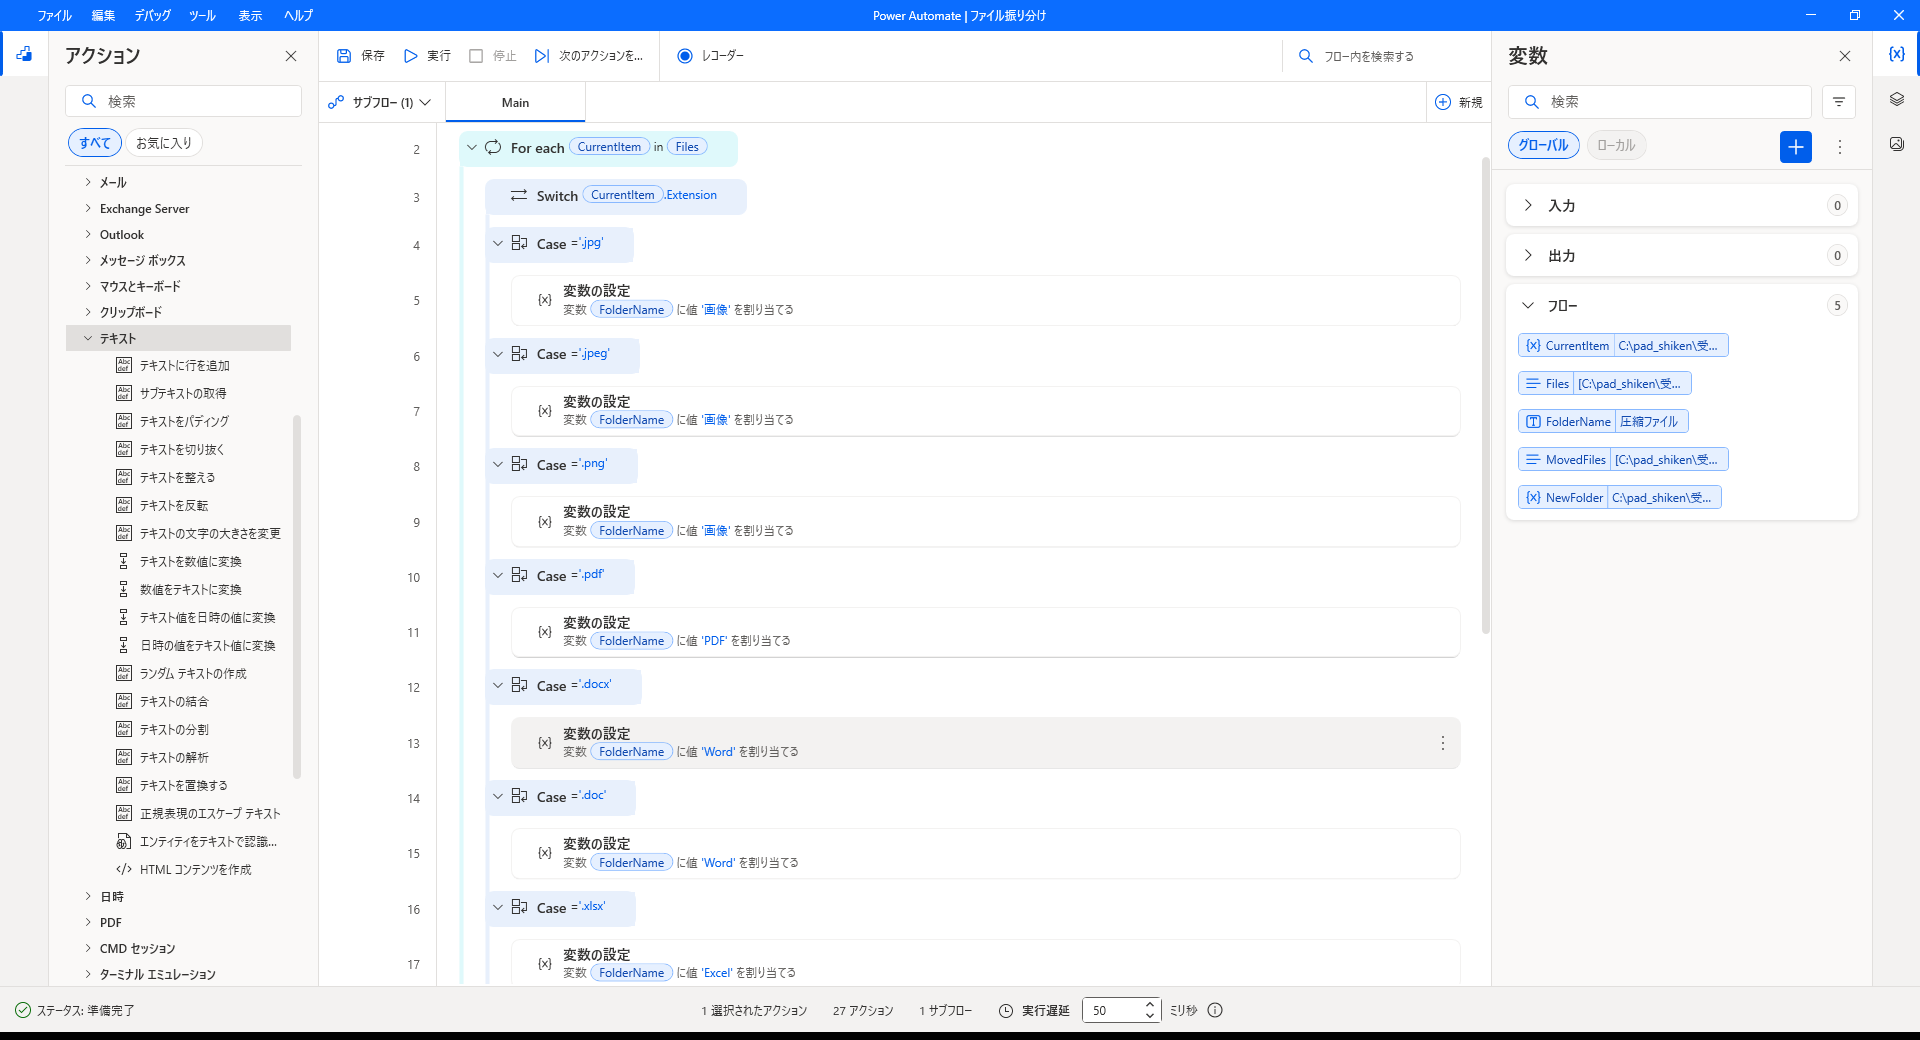This screenshot has width=1920, height=1040.
Task: Open the ツール menu
Action: tap(202, 15)
